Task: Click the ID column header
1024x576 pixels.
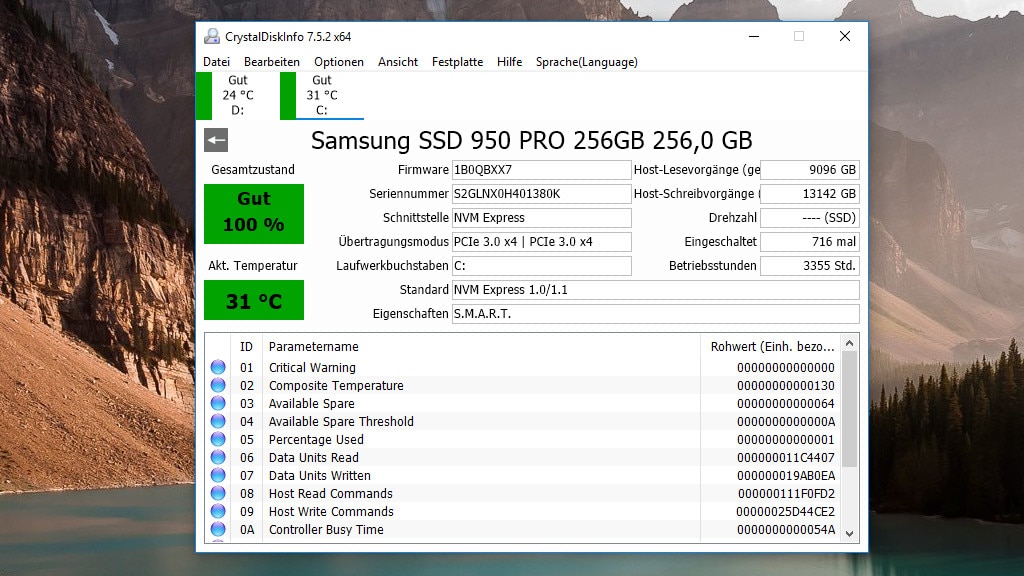Action: click(x=246, y=347)
